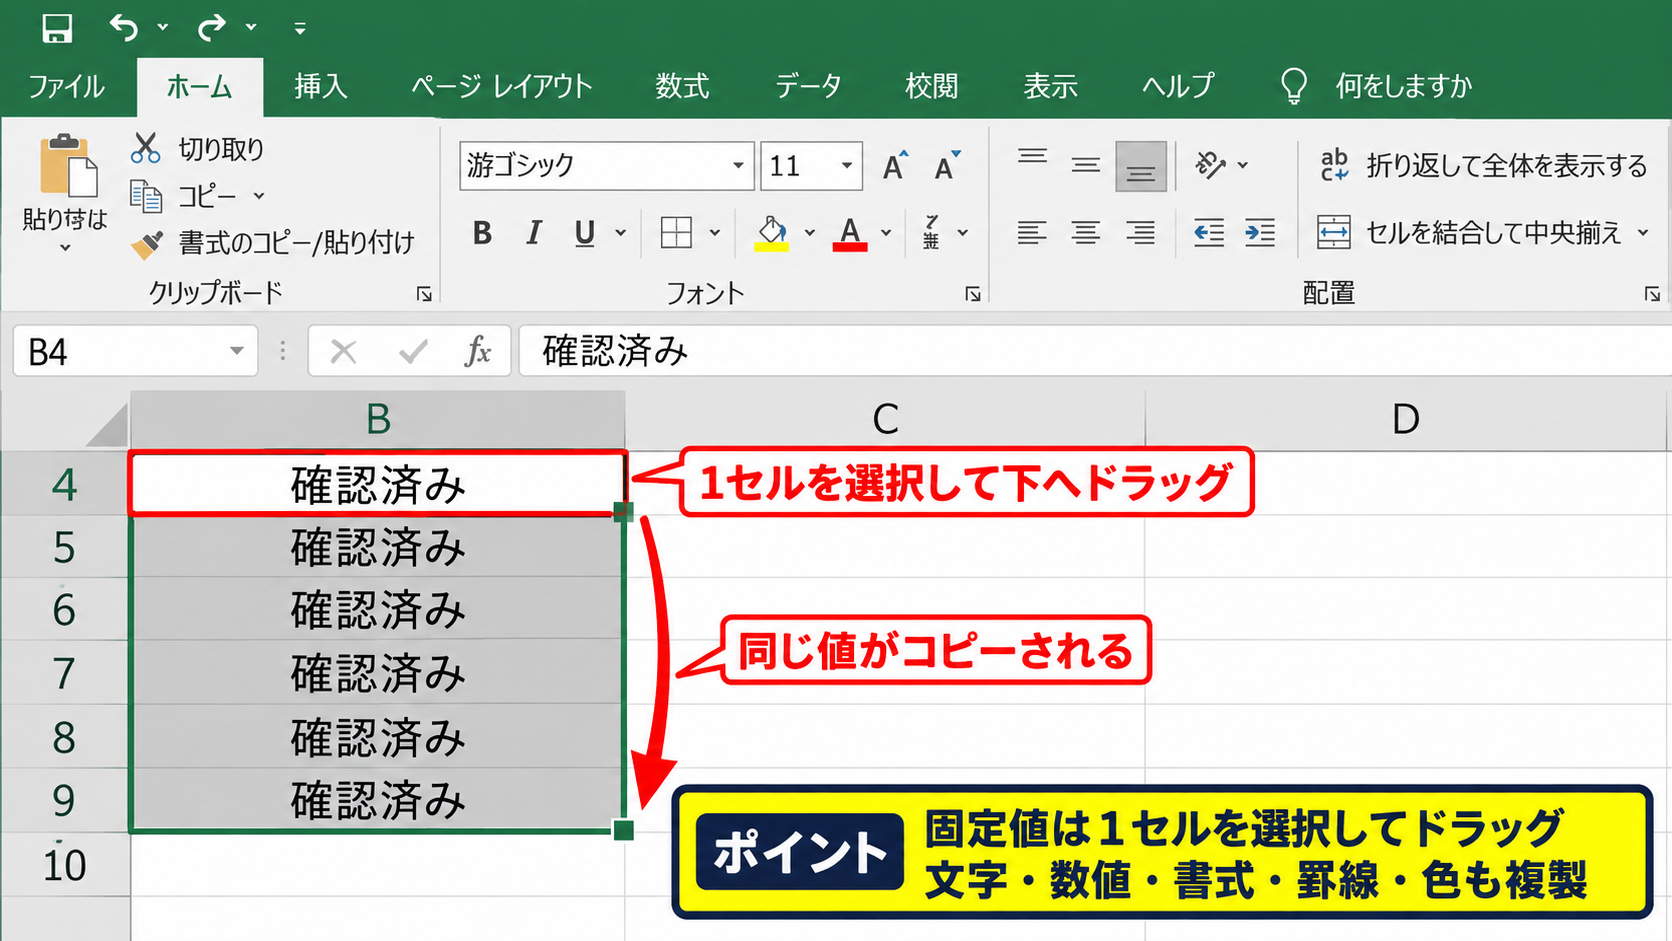Click the red font color swatch bar
This screenshot has height=941, width=1672.
click(x=850, y=247)
